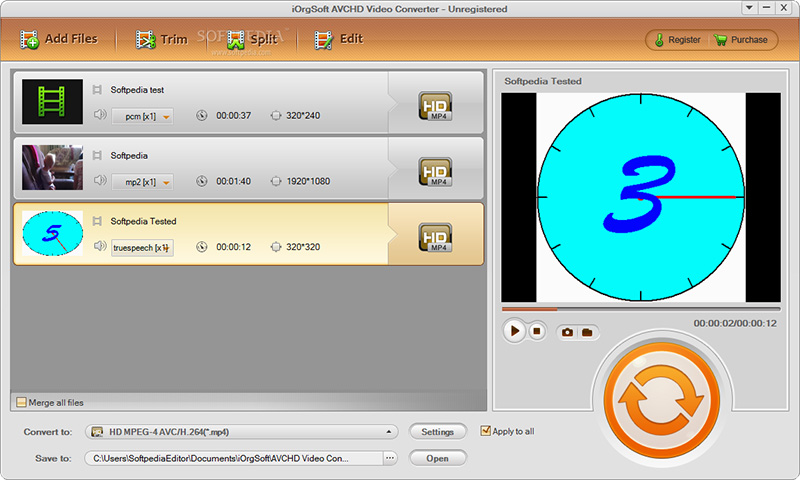Toggle the Apply to all checkbox
This screenshot has height=480, width=800.
click(486, 431)
